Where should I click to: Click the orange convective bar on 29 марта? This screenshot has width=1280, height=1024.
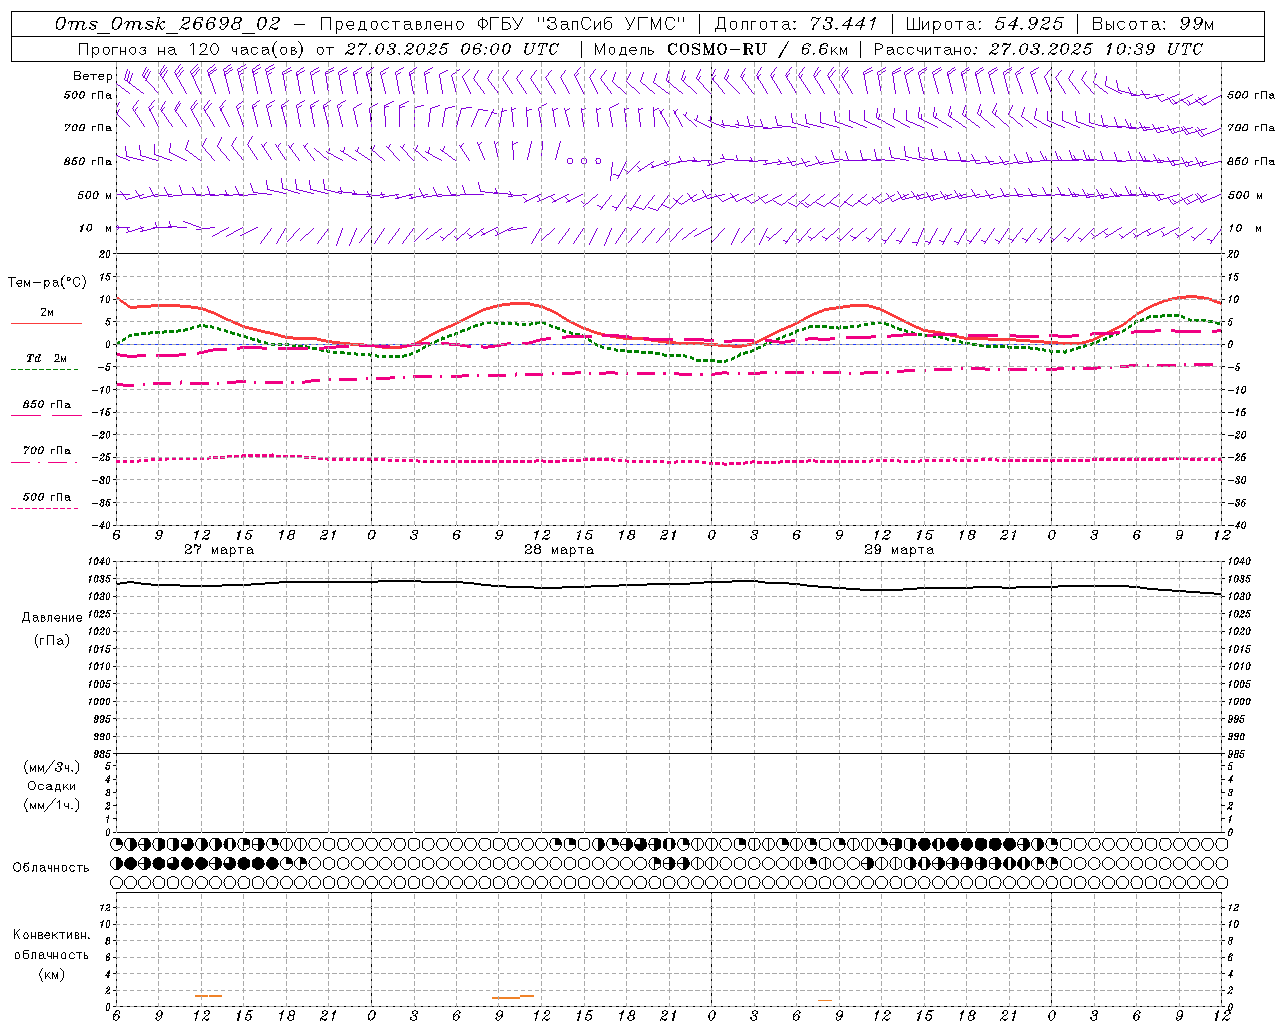tap(824, 1000)
